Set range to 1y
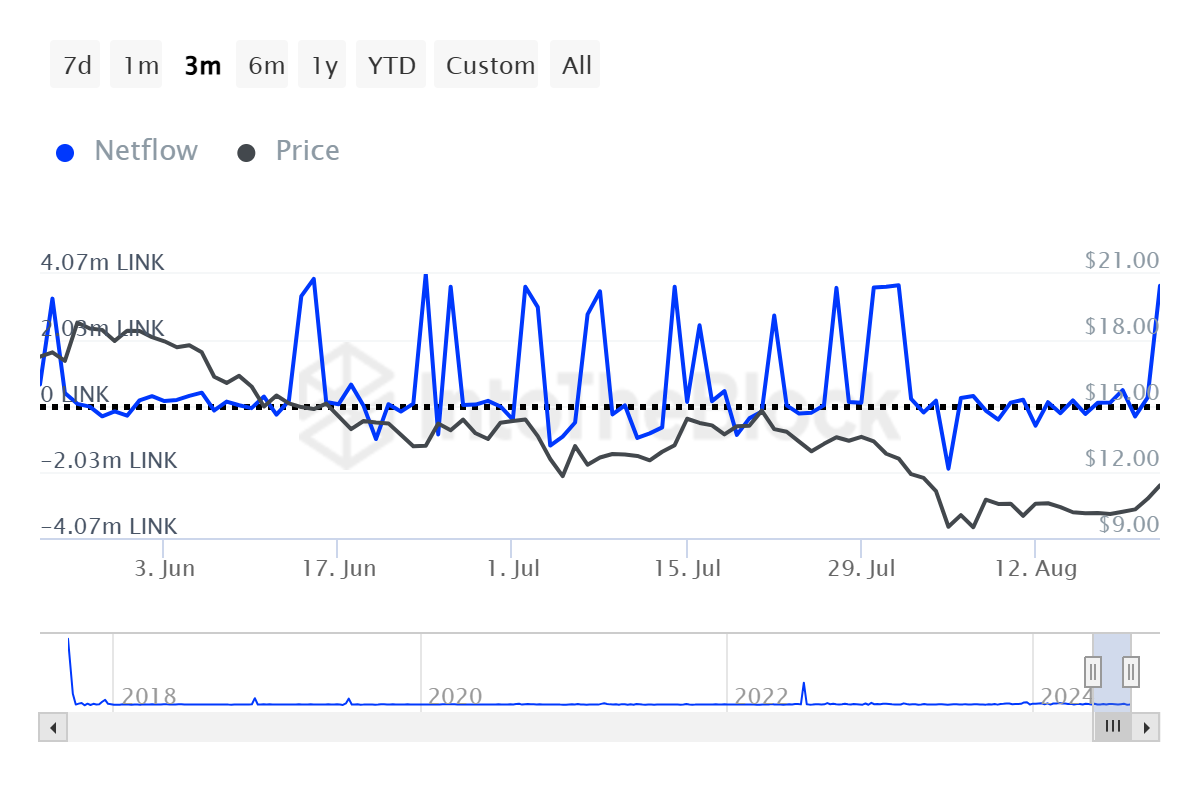Image resolution: width=1200 pixels, height=800 pixels. click(x=324, y=66)
